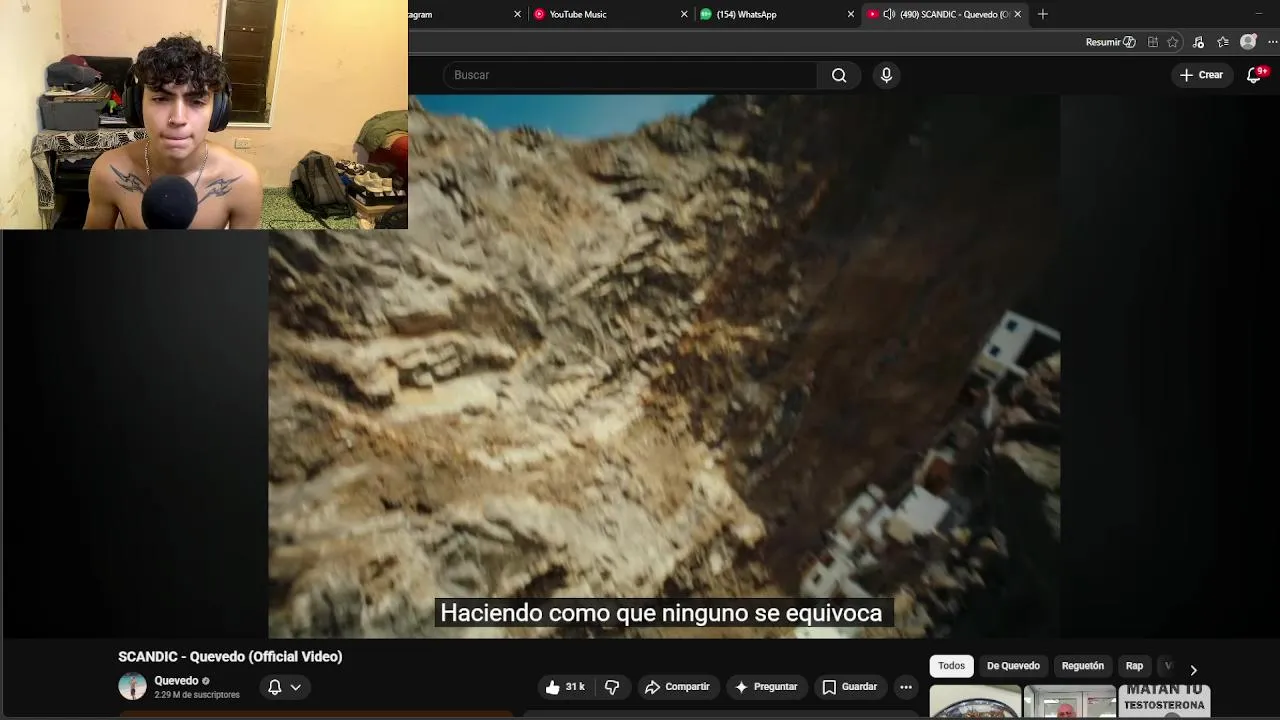Click the video player area
The image size is (1280, 720).
pos(664,366)
